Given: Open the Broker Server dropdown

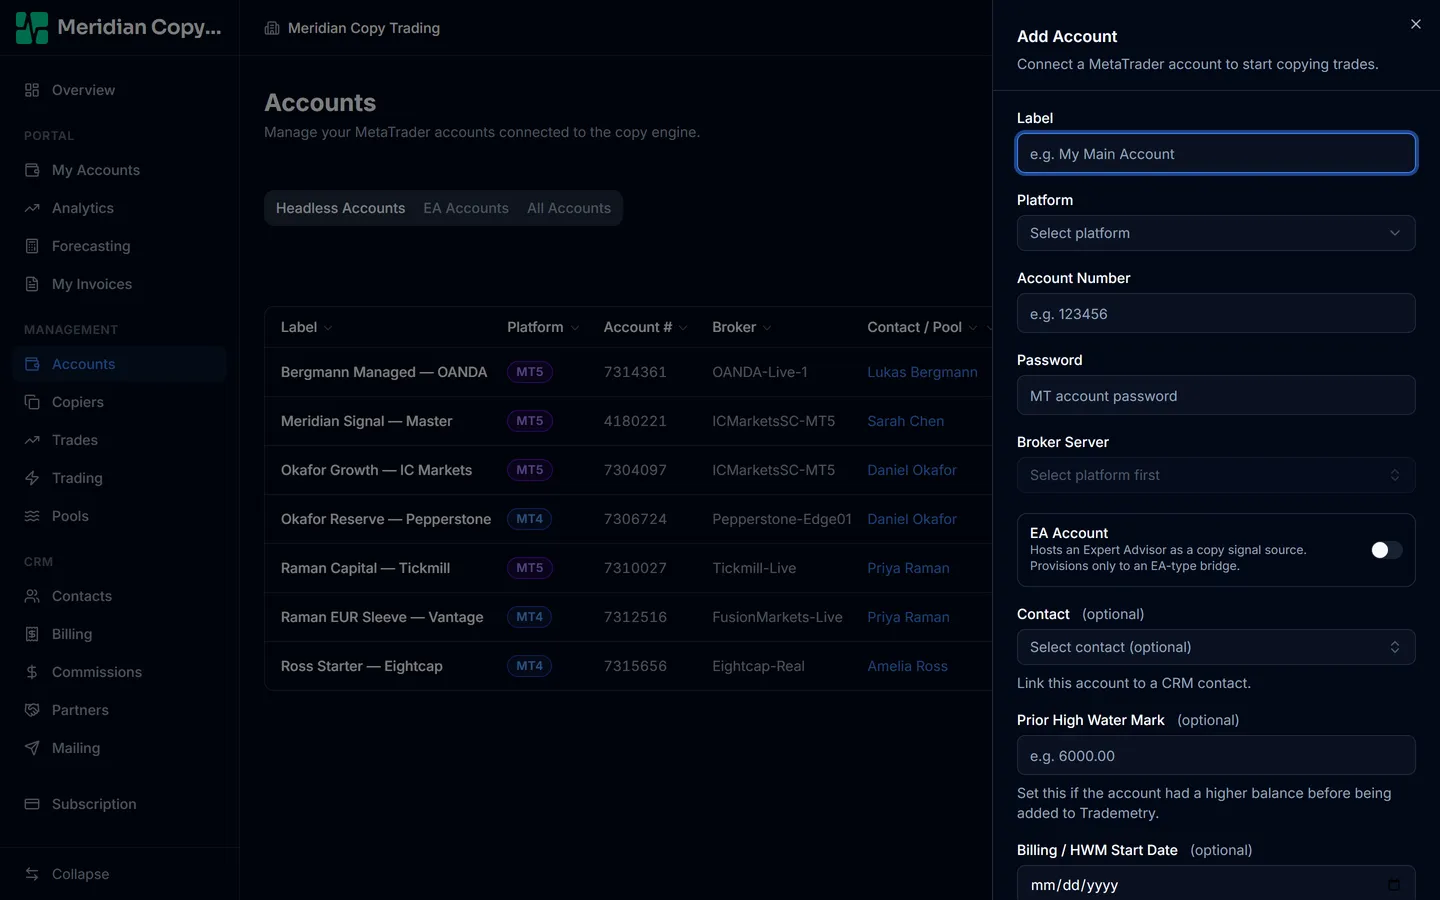Looking at the screenshot, I should click(x=1216, y=475).
